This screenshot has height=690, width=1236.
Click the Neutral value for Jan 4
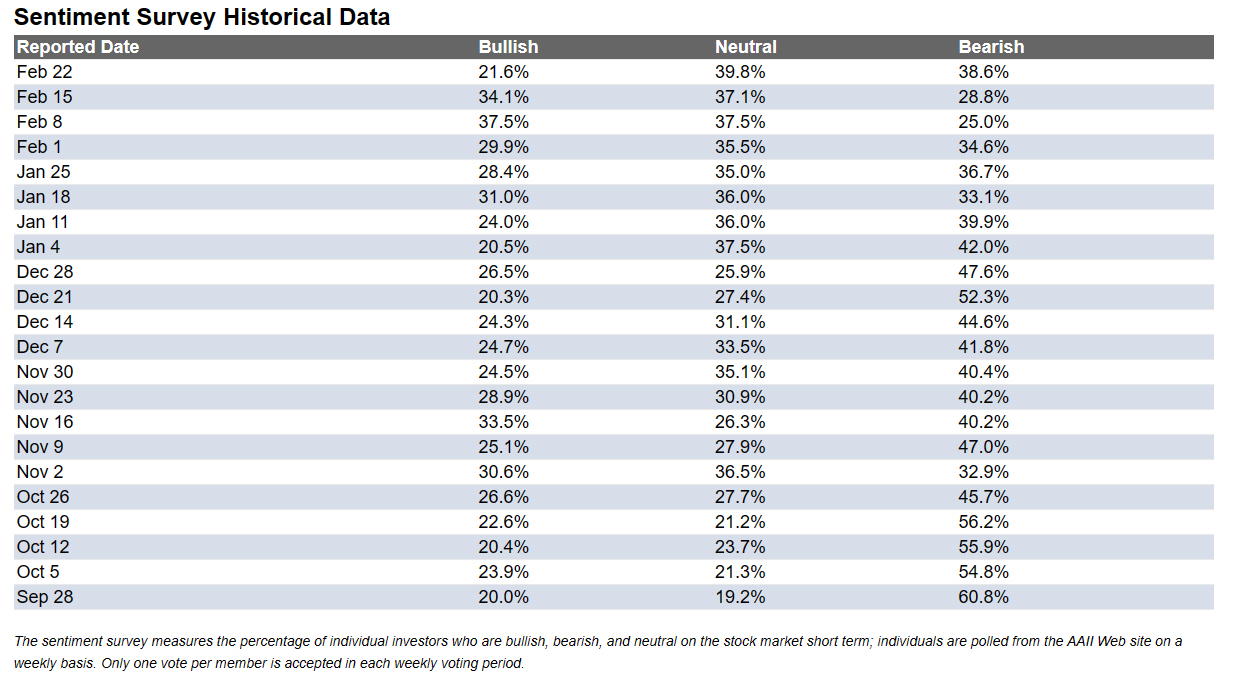point(740,247)
